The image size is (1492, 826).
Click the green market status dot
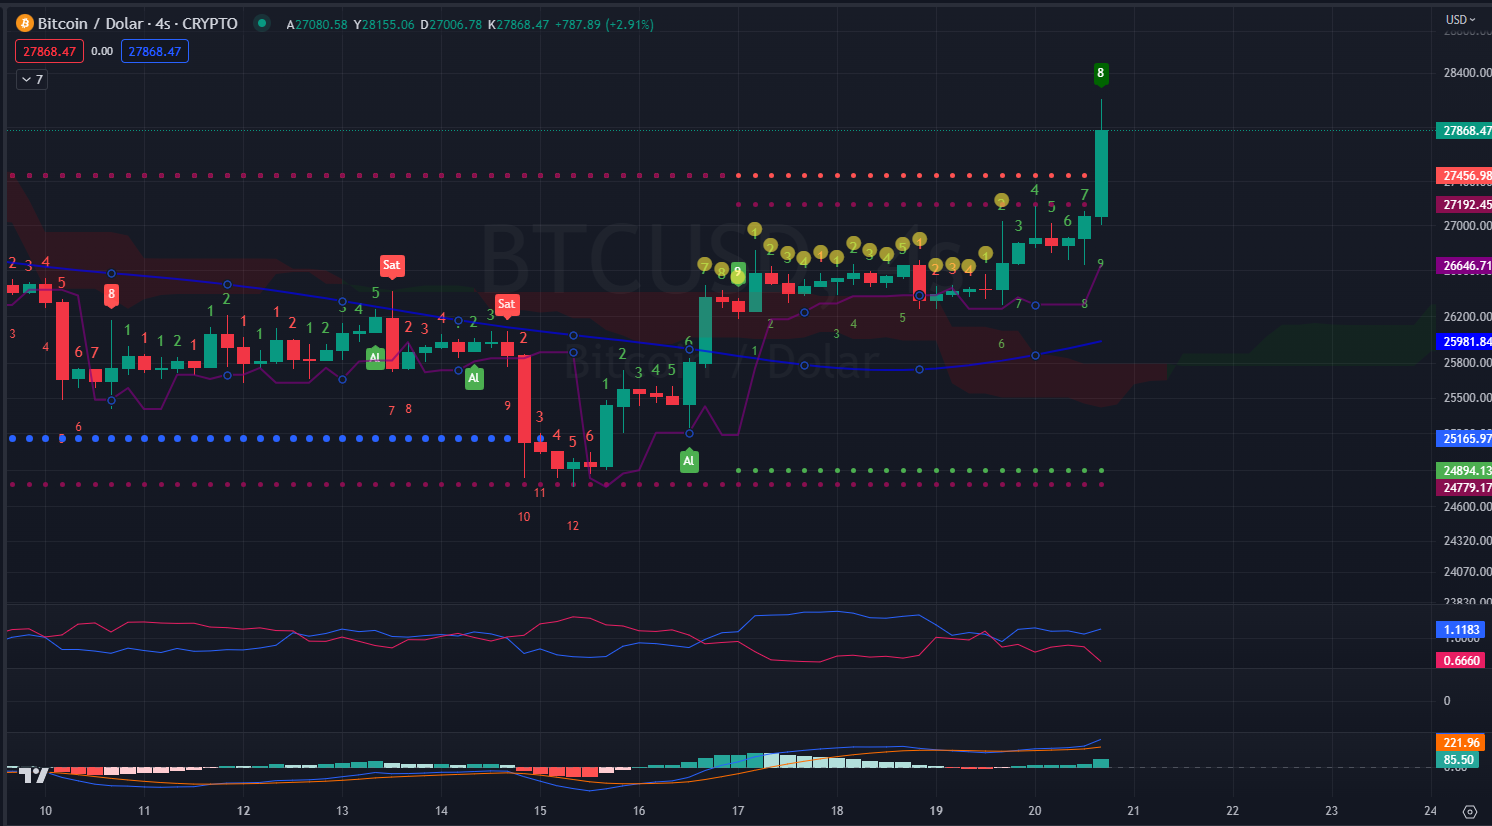(x=262, y=23)
